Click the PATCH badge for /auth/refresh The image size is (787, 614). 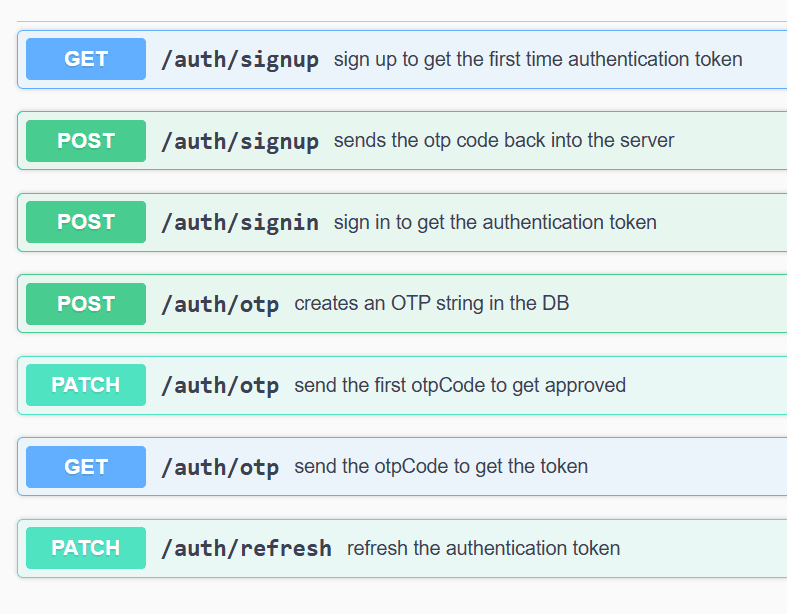pos(86,548)
